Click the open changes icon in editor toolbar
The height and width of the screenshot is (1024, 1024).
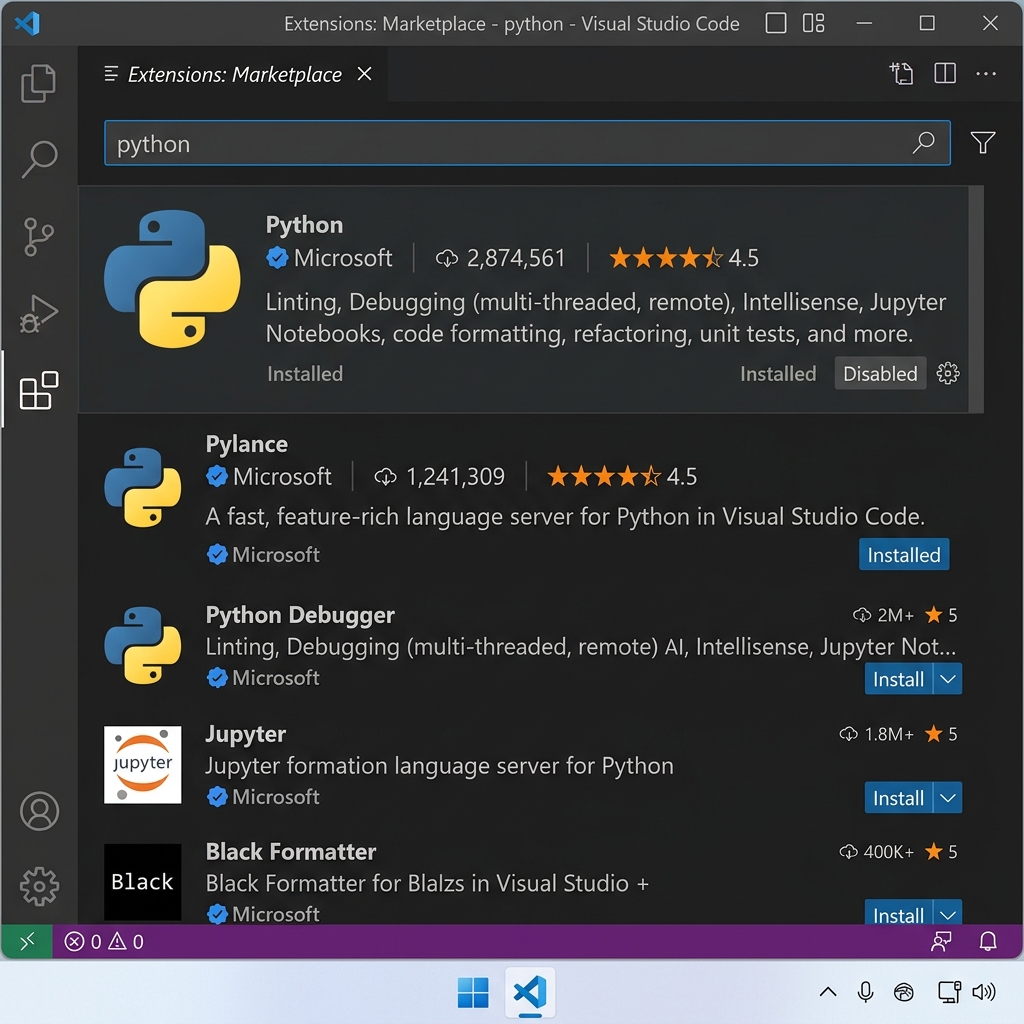pos(902,73)
